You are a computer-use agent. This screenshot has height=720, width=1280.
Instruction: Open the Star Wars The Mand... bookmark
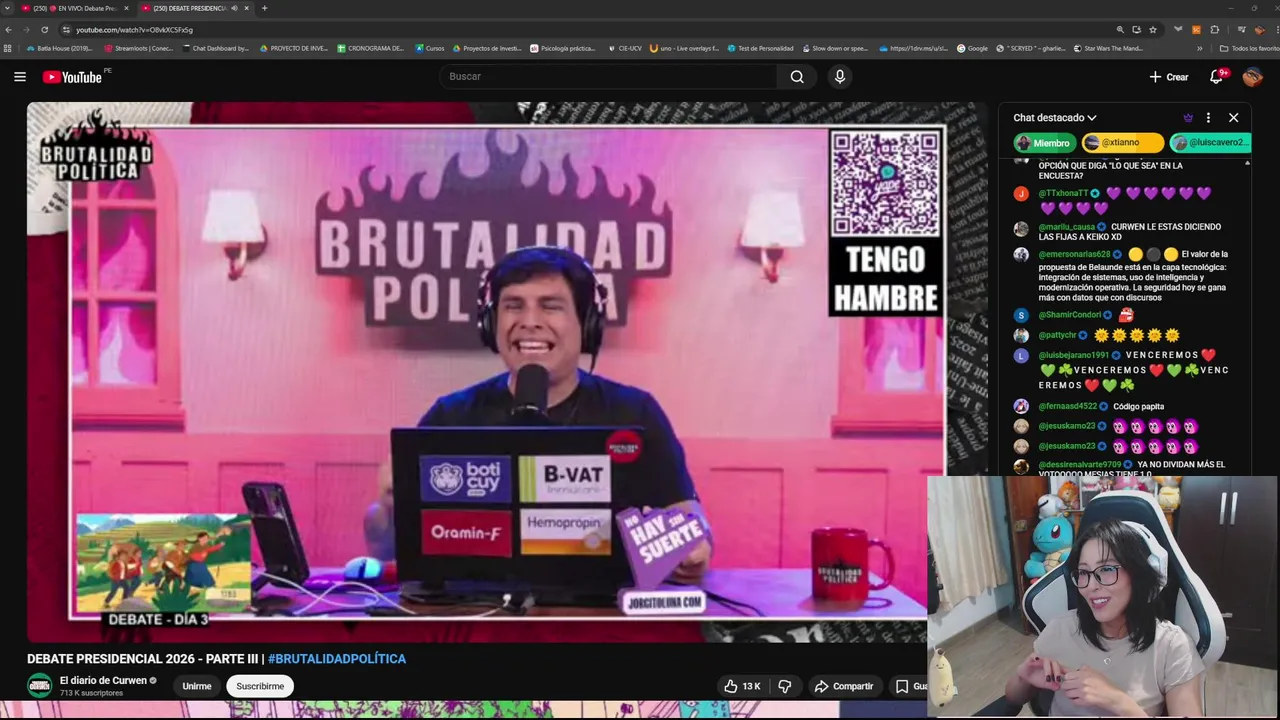(x=1108, y=48)
